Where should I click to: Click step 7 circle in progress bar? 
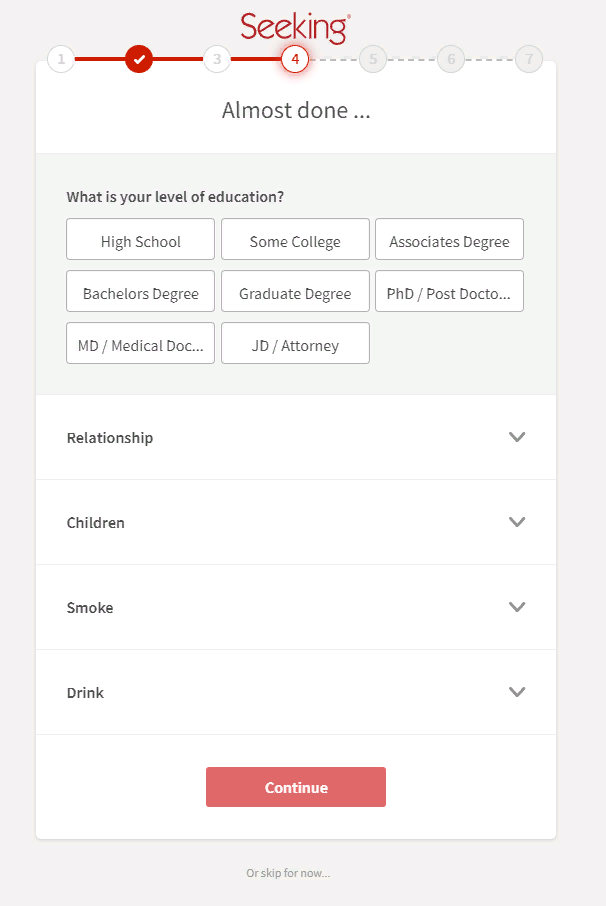pos(529,59)
